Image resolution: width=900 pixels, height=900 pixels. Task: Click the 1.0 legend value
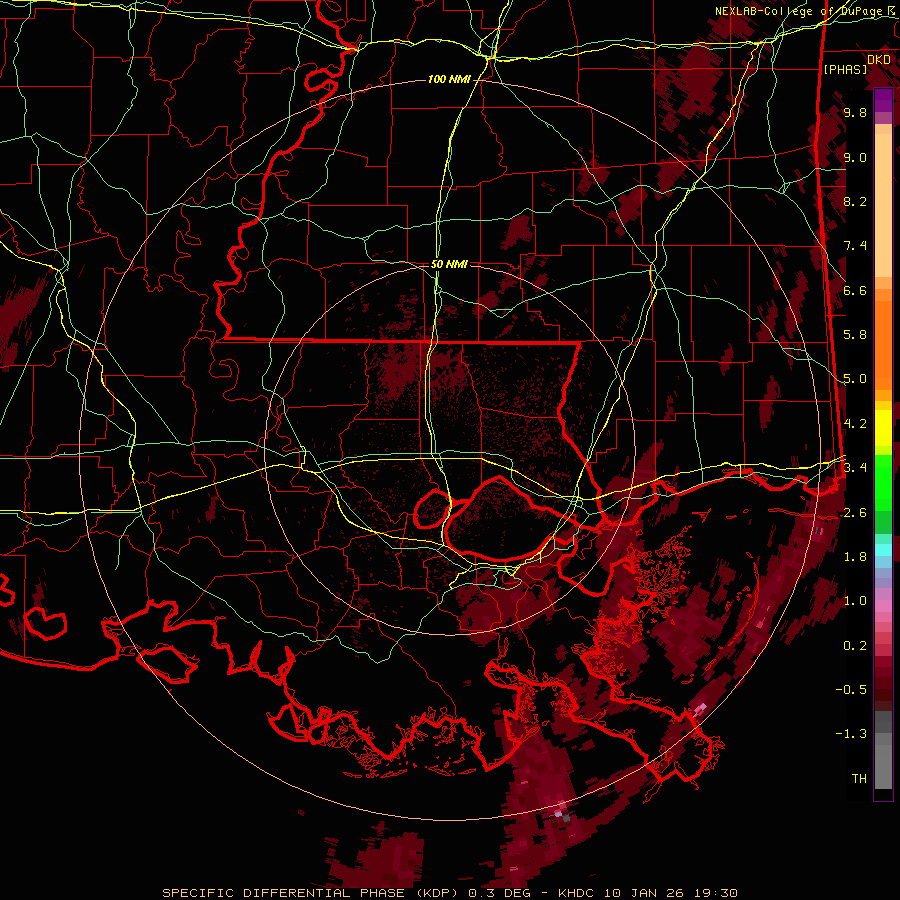point(855,601)
